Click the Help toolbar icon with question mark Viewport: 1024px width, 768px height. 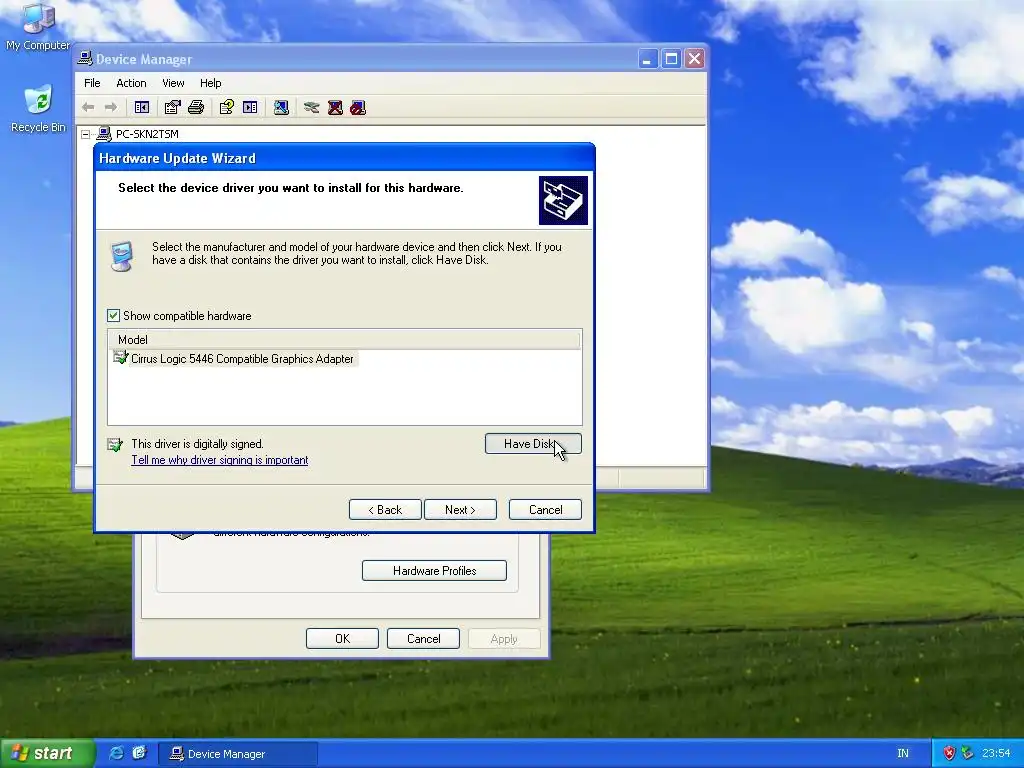(x=227, y=107)
